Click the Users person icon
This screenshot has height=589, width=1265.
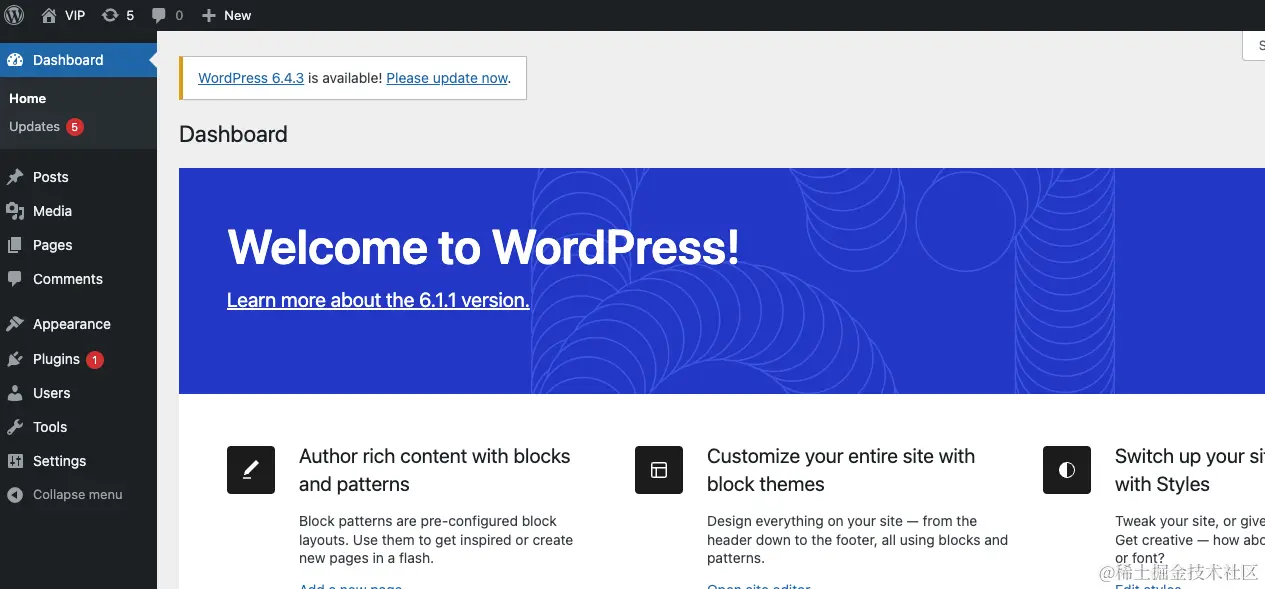pos(15,393)
